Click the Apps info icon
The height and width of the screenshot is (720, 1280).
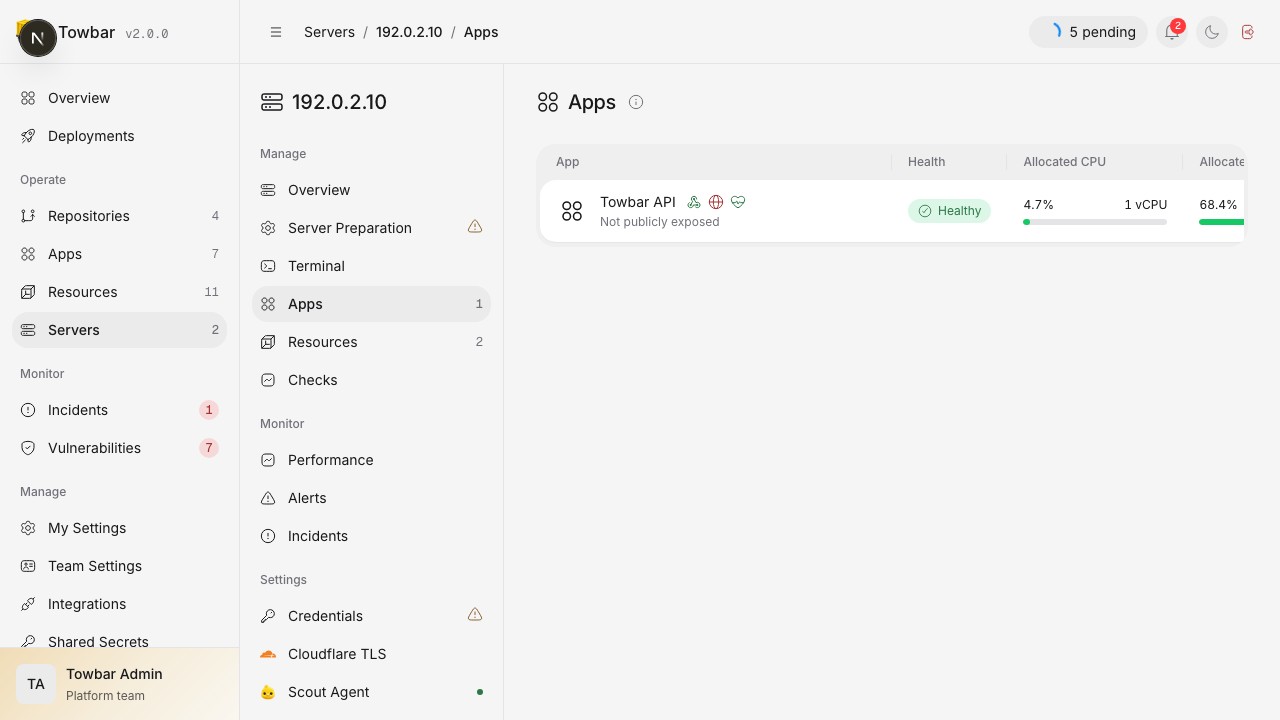636,102
